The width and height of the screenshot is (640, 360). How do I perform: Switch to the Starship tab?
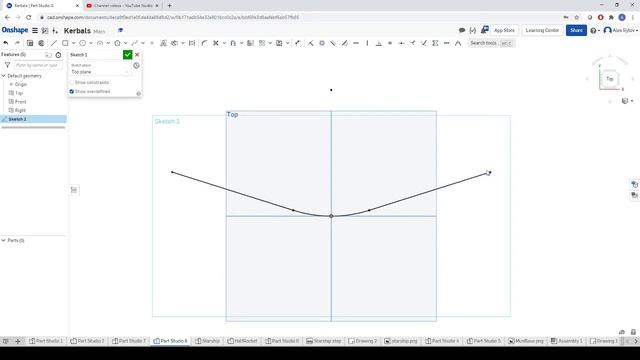point(208,341)
